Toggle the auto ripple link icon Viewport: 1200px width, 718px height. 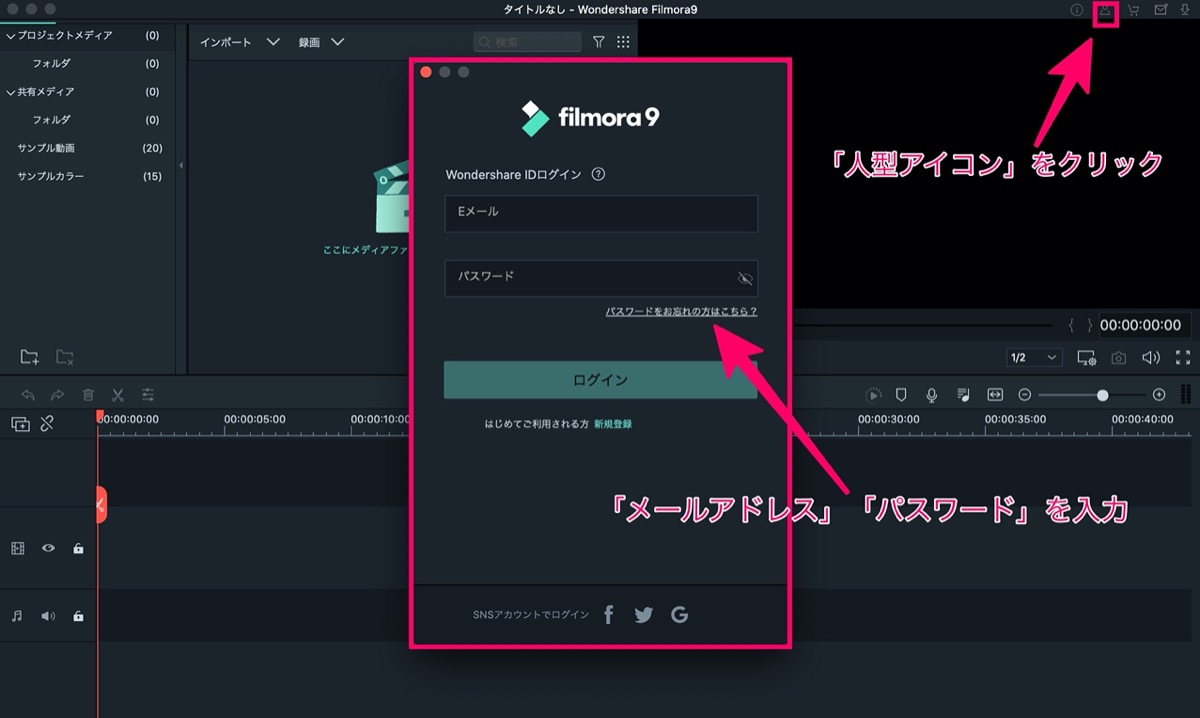coord(48,424)
